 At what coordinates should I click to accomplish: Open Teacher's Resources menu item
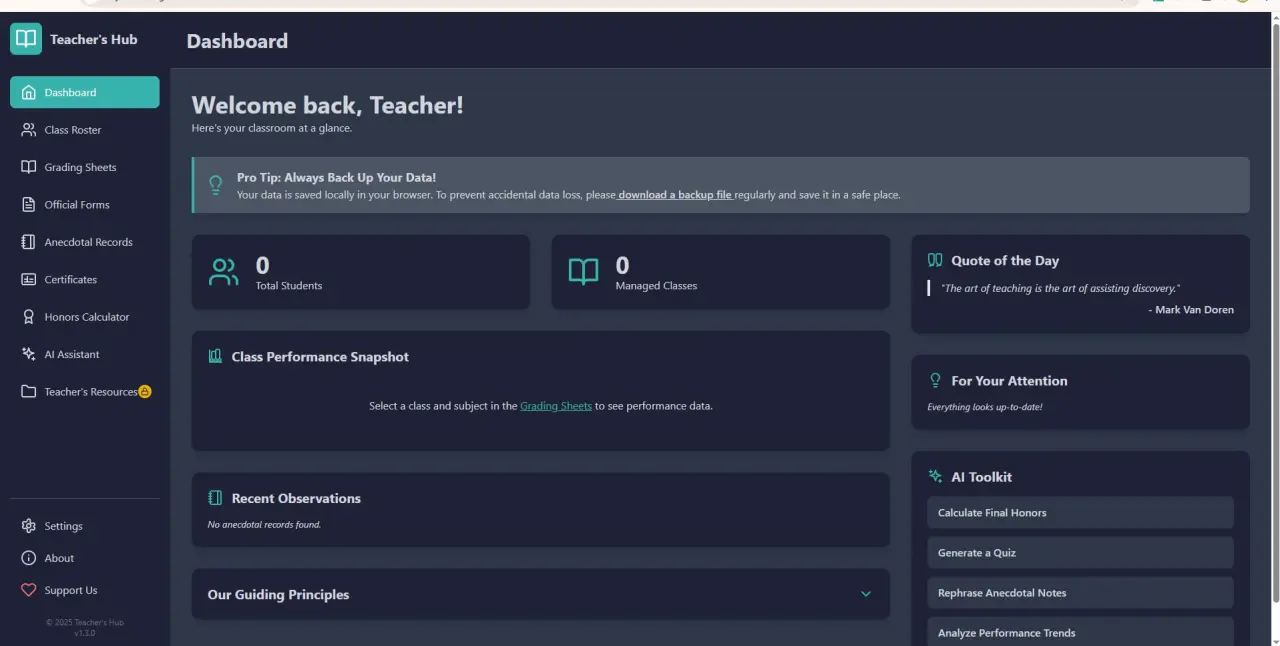[x=85, y=392]
